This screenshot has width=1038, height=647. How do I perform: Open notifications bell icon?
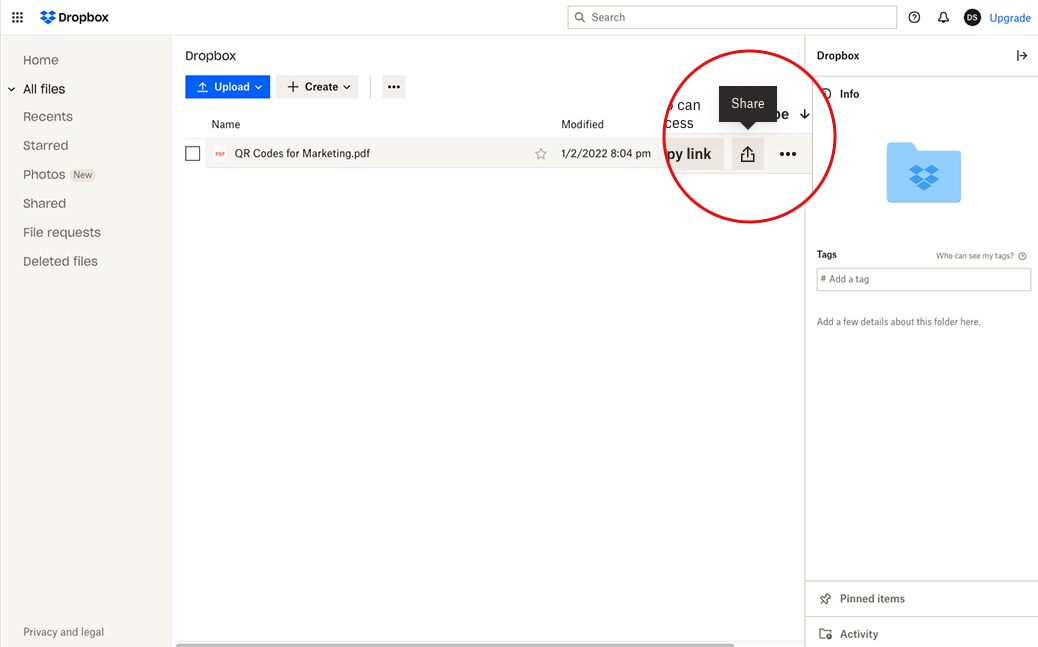tap(943, 18)
